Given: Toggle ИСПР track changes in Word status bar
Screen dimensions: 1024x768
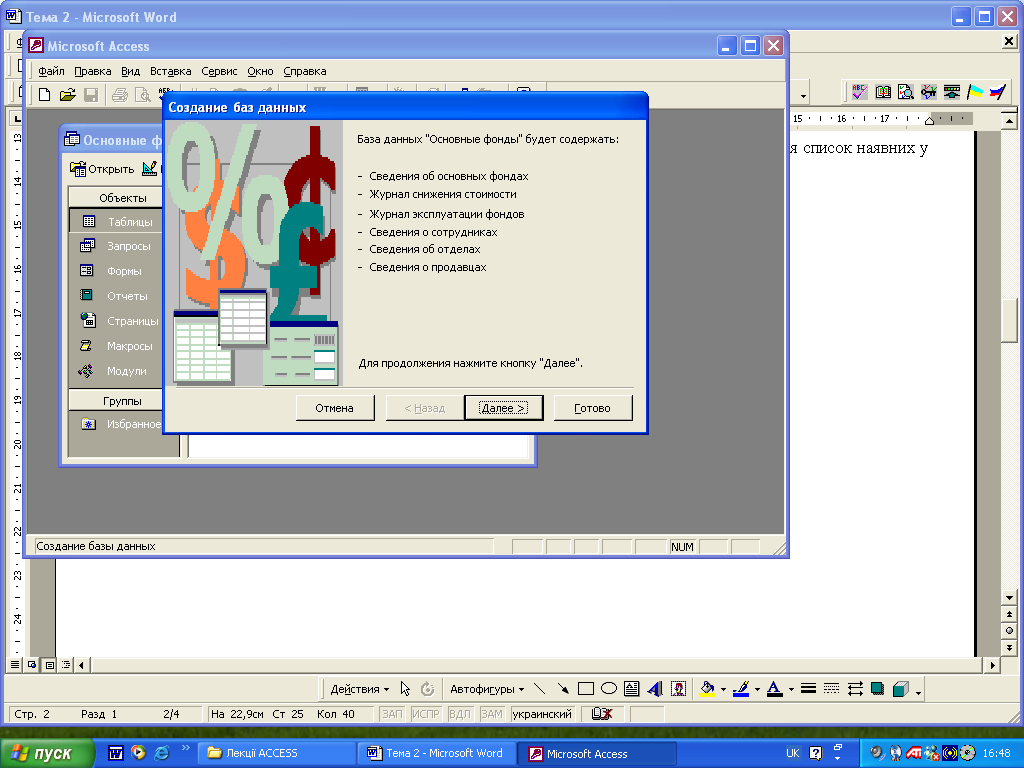Looking at the screenshot, I should pyautogui.click(x=426, y=714).
